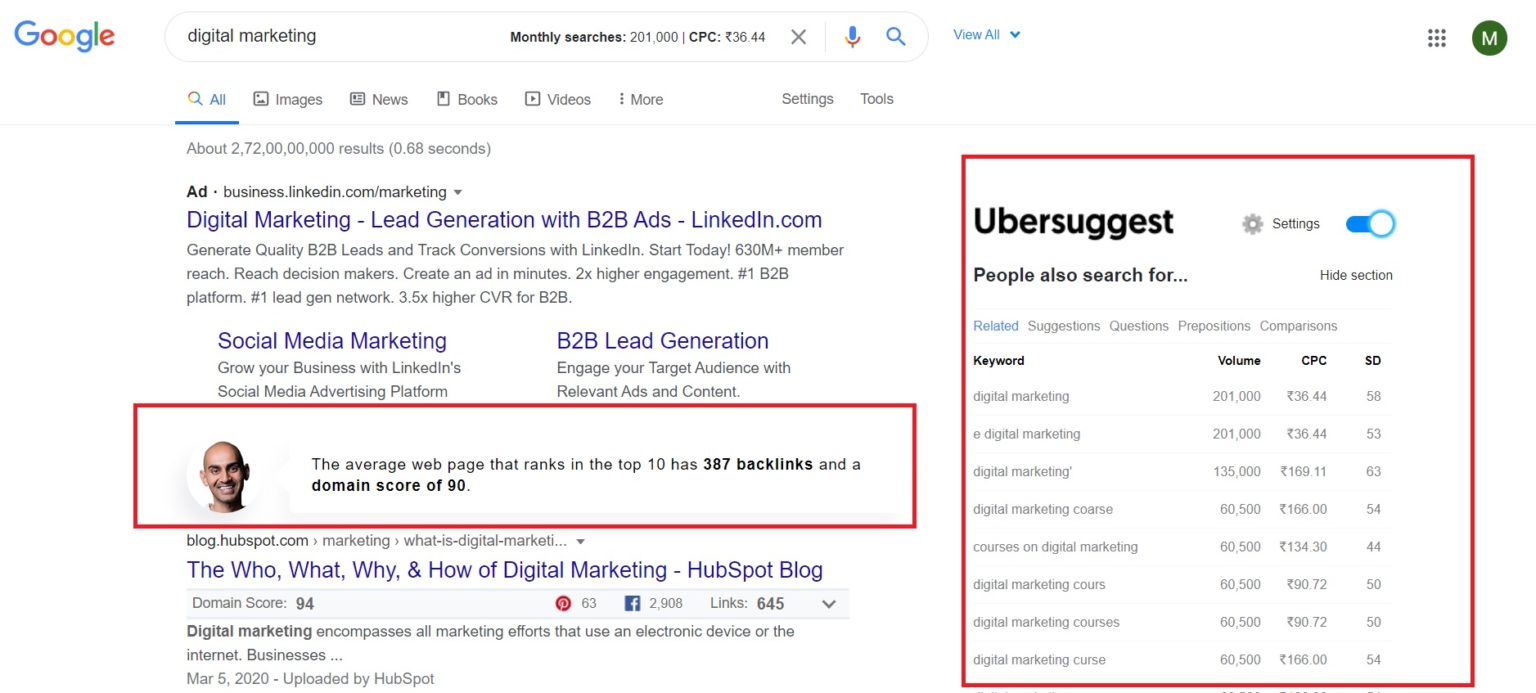Open the More search options menu
The height and width of the screenshot is (693, 1536).
pos(641,99)
